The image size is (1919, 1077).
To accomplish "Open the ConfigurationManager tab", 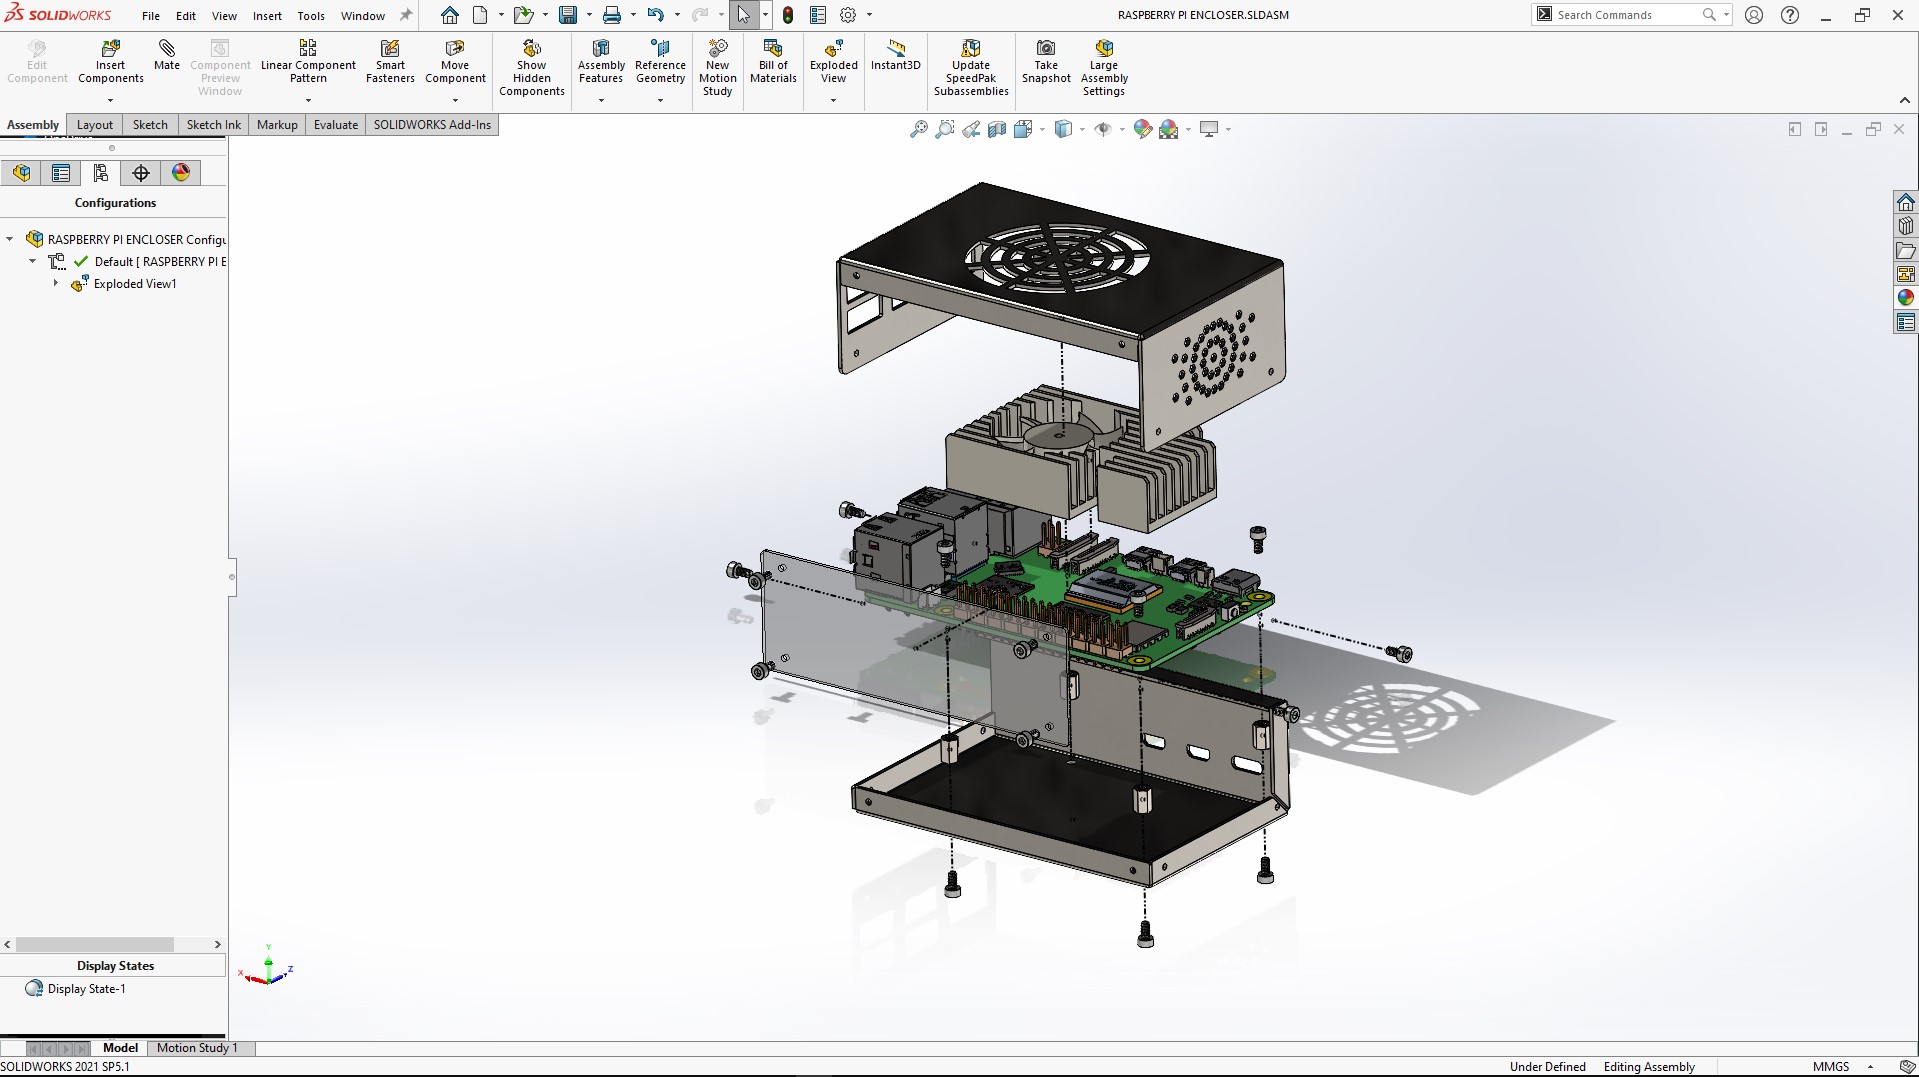I will pyautogui.click(x=100, y=173).
